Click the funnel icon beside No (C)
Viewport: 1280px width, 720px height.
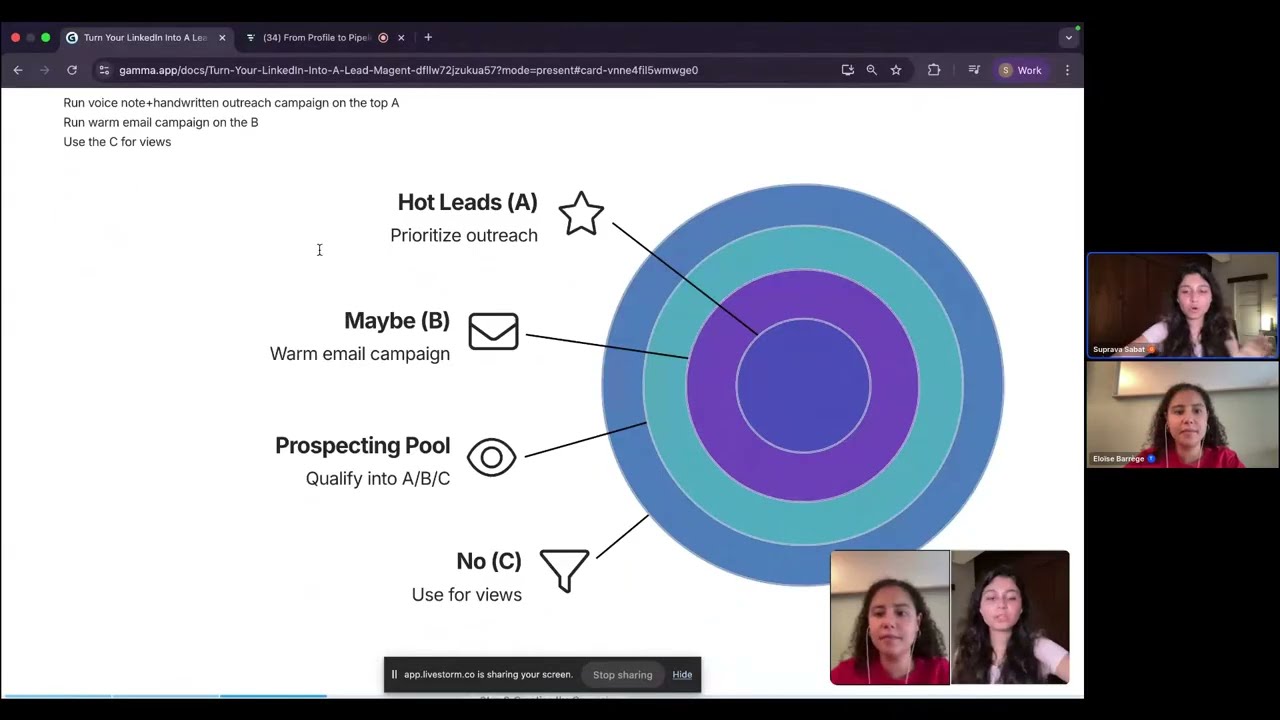pos(564,569)
